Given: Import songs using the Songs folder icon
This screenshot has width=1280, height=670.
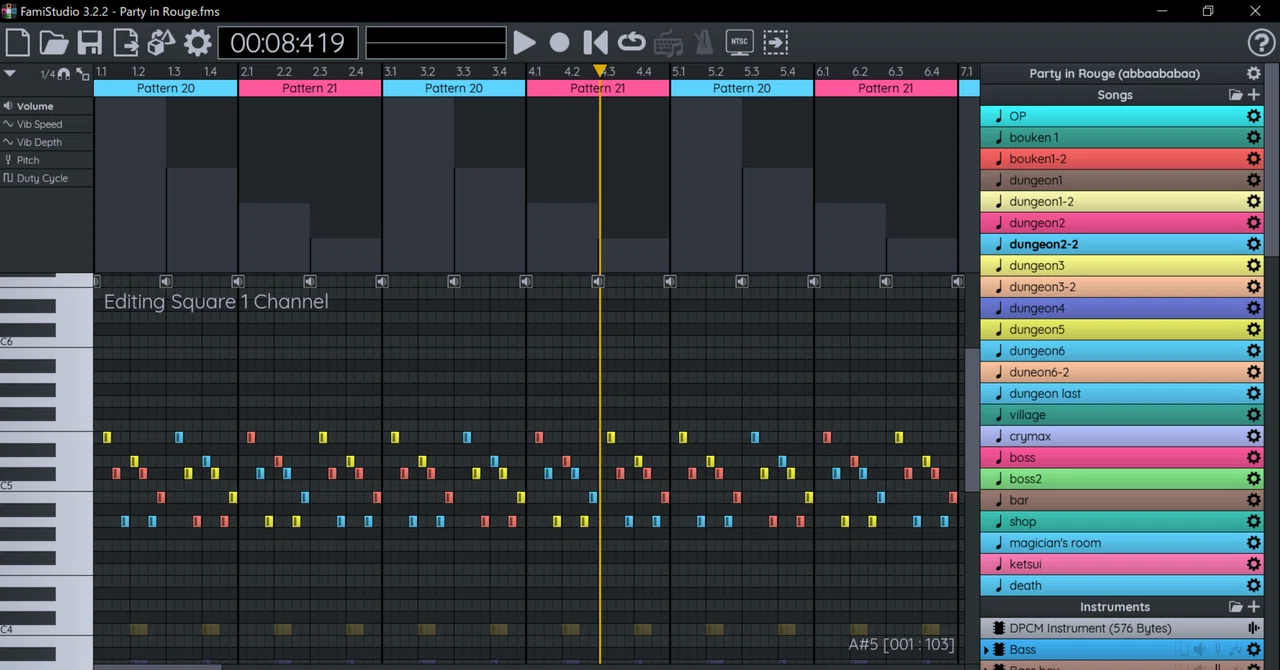Looking at the screenshot, I should tap(1236, 95).
